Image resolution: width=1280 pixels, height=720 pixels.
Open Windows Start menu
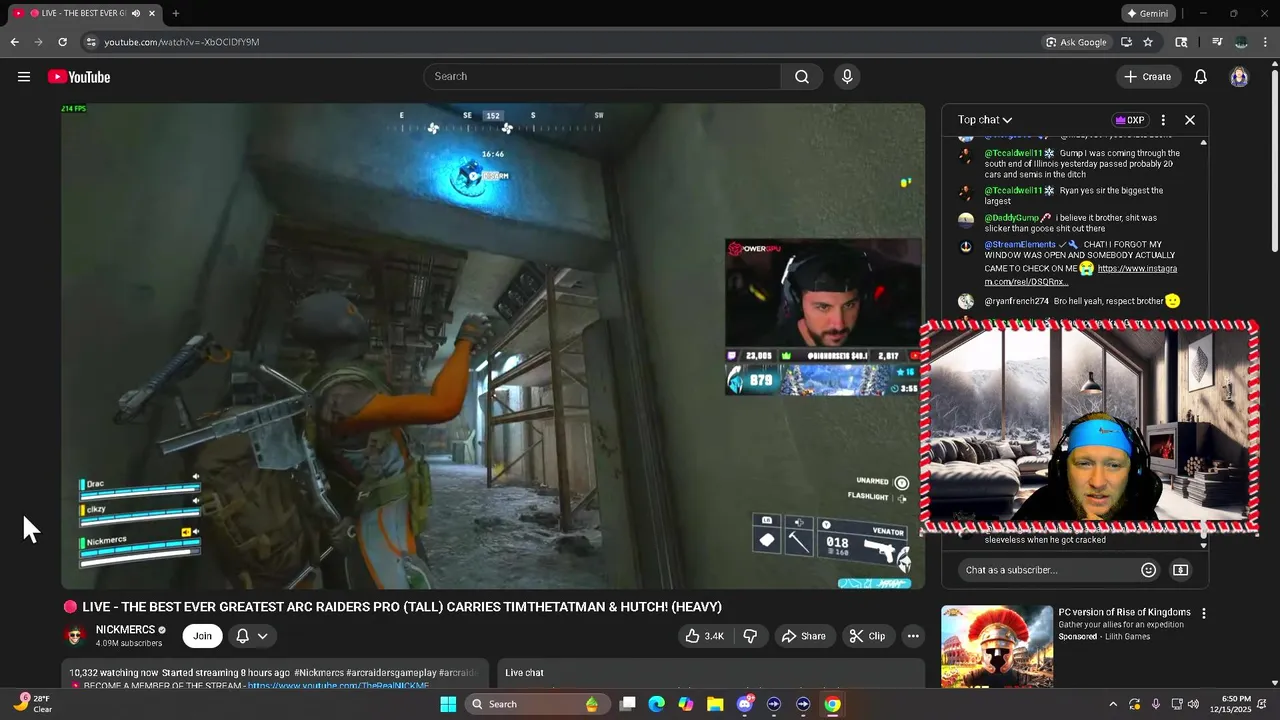point(448,704)
